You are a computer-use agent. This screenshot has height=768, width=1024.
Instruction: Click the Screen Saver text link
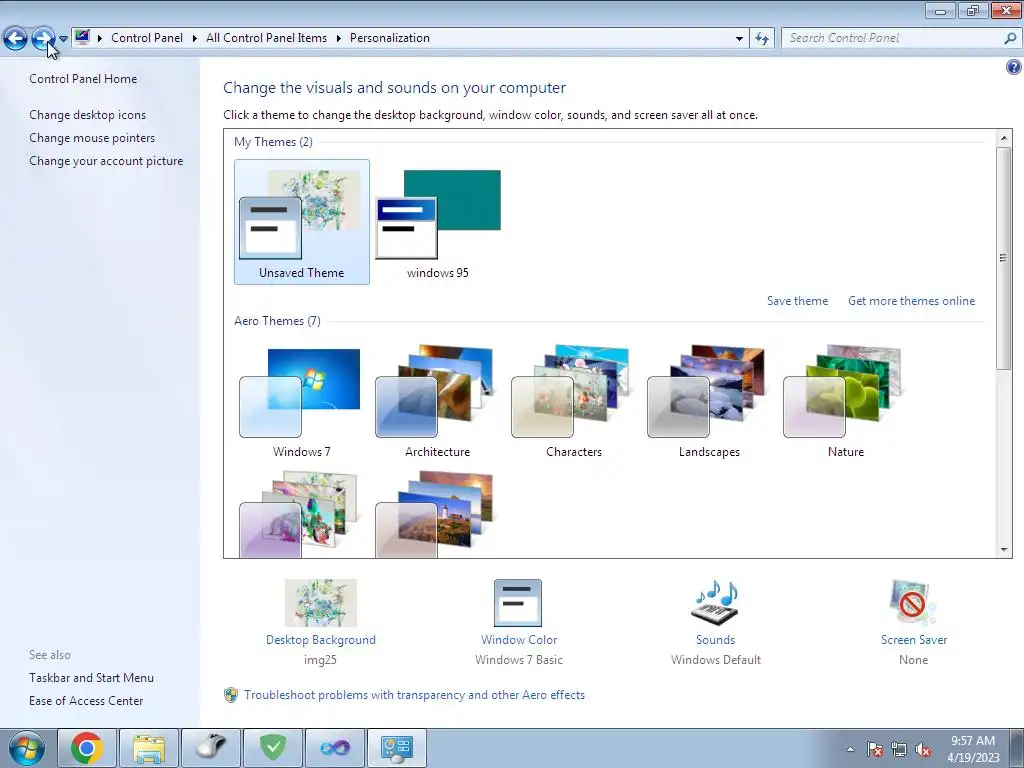(914, 640)
